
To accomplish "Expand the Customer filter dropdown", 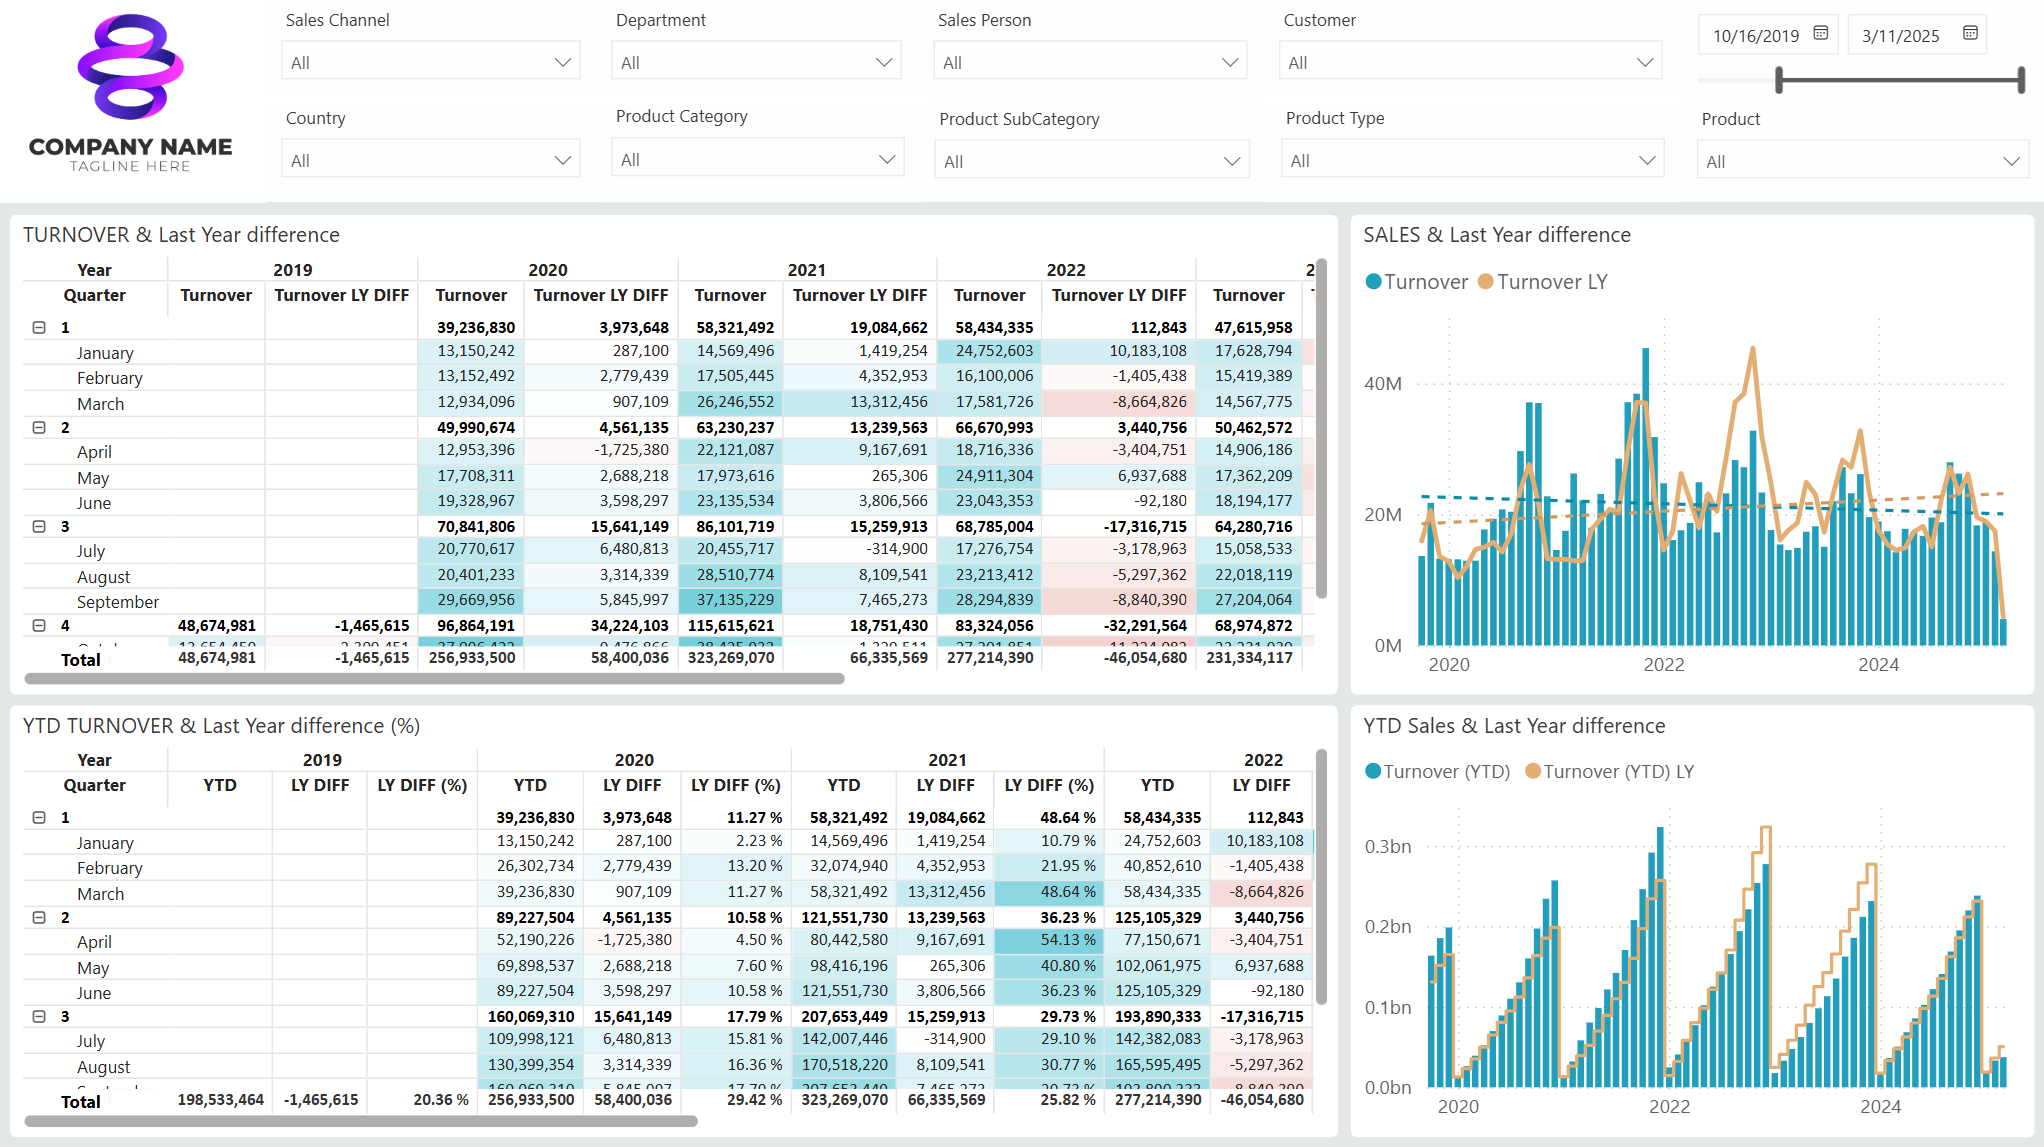I will tap(1470, 62).
